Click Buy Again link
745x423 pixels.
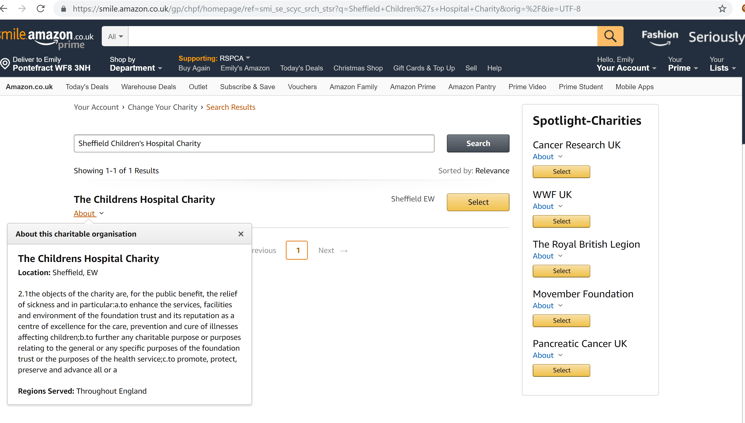tap(194, 68)
